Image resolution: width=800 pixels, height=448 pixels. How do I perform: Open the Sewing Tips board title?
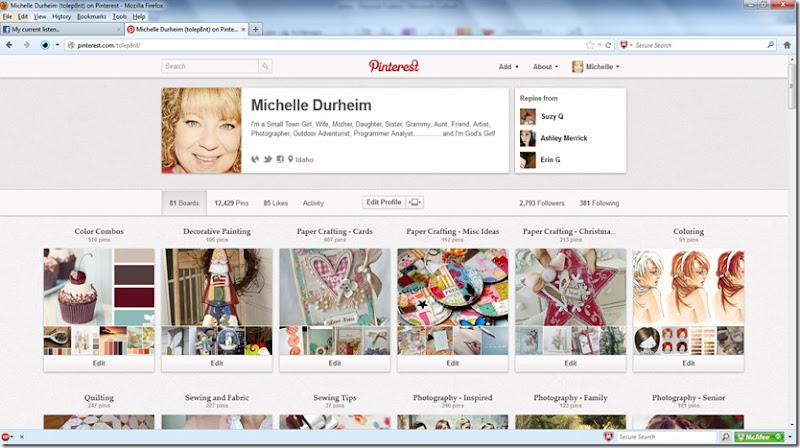click(335, 397)
